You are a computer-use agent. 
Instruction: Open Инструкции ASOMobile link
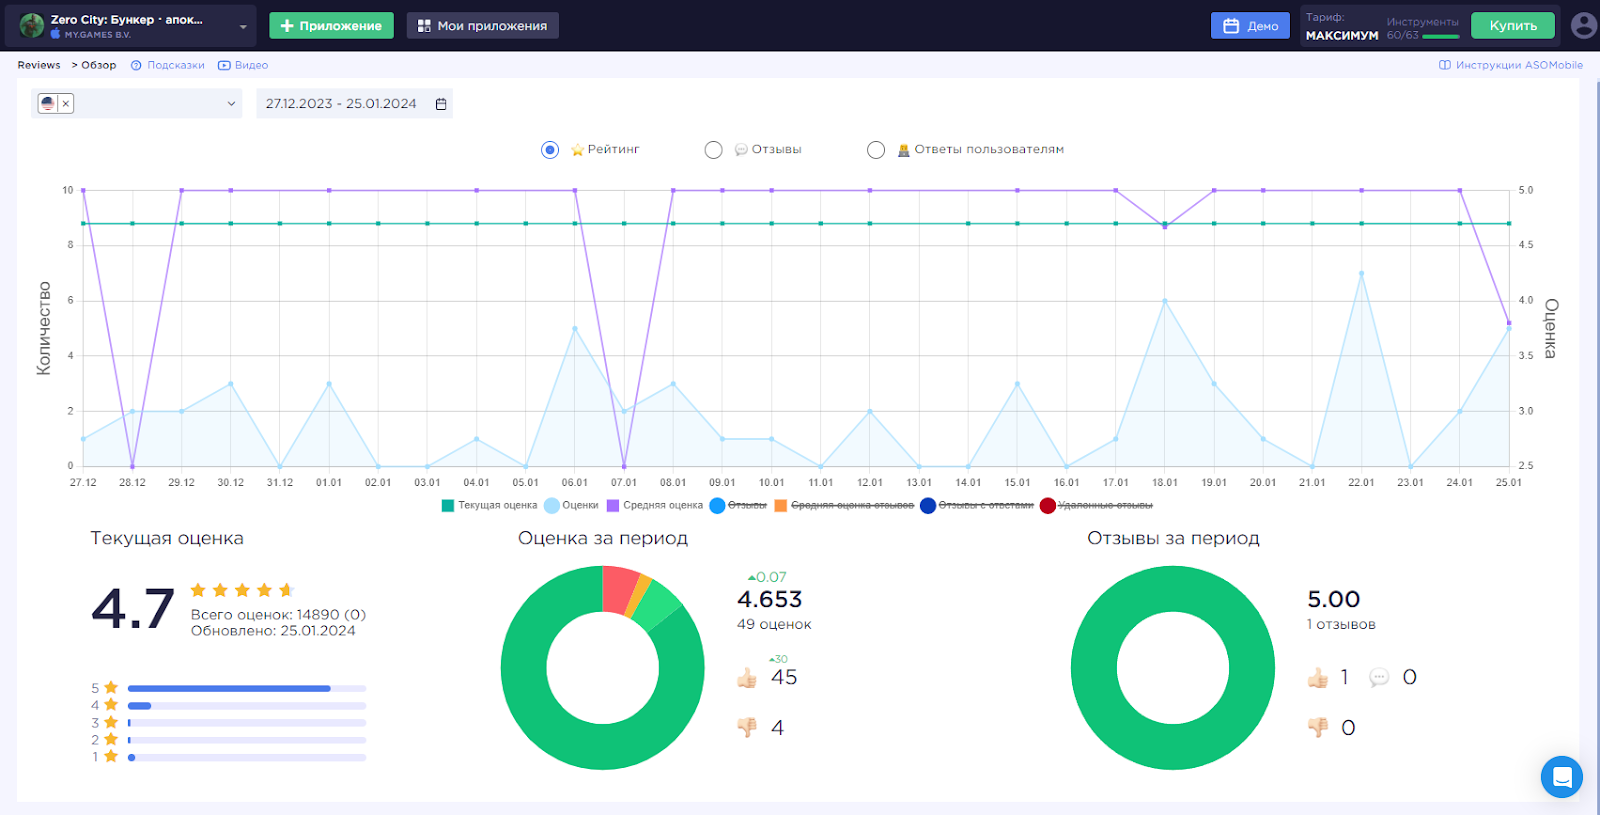pos(1511,65)
